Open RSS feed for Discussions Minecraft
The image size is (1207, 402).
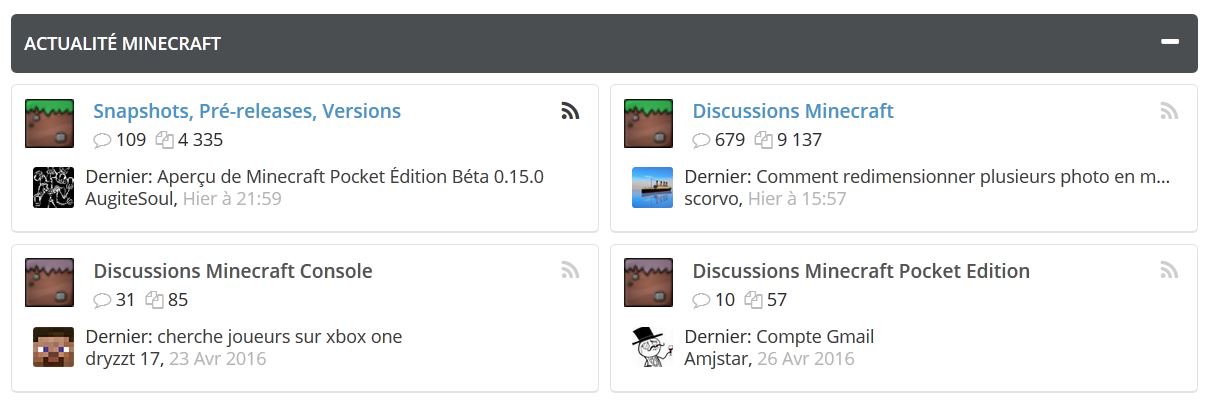pos(1169,111)
